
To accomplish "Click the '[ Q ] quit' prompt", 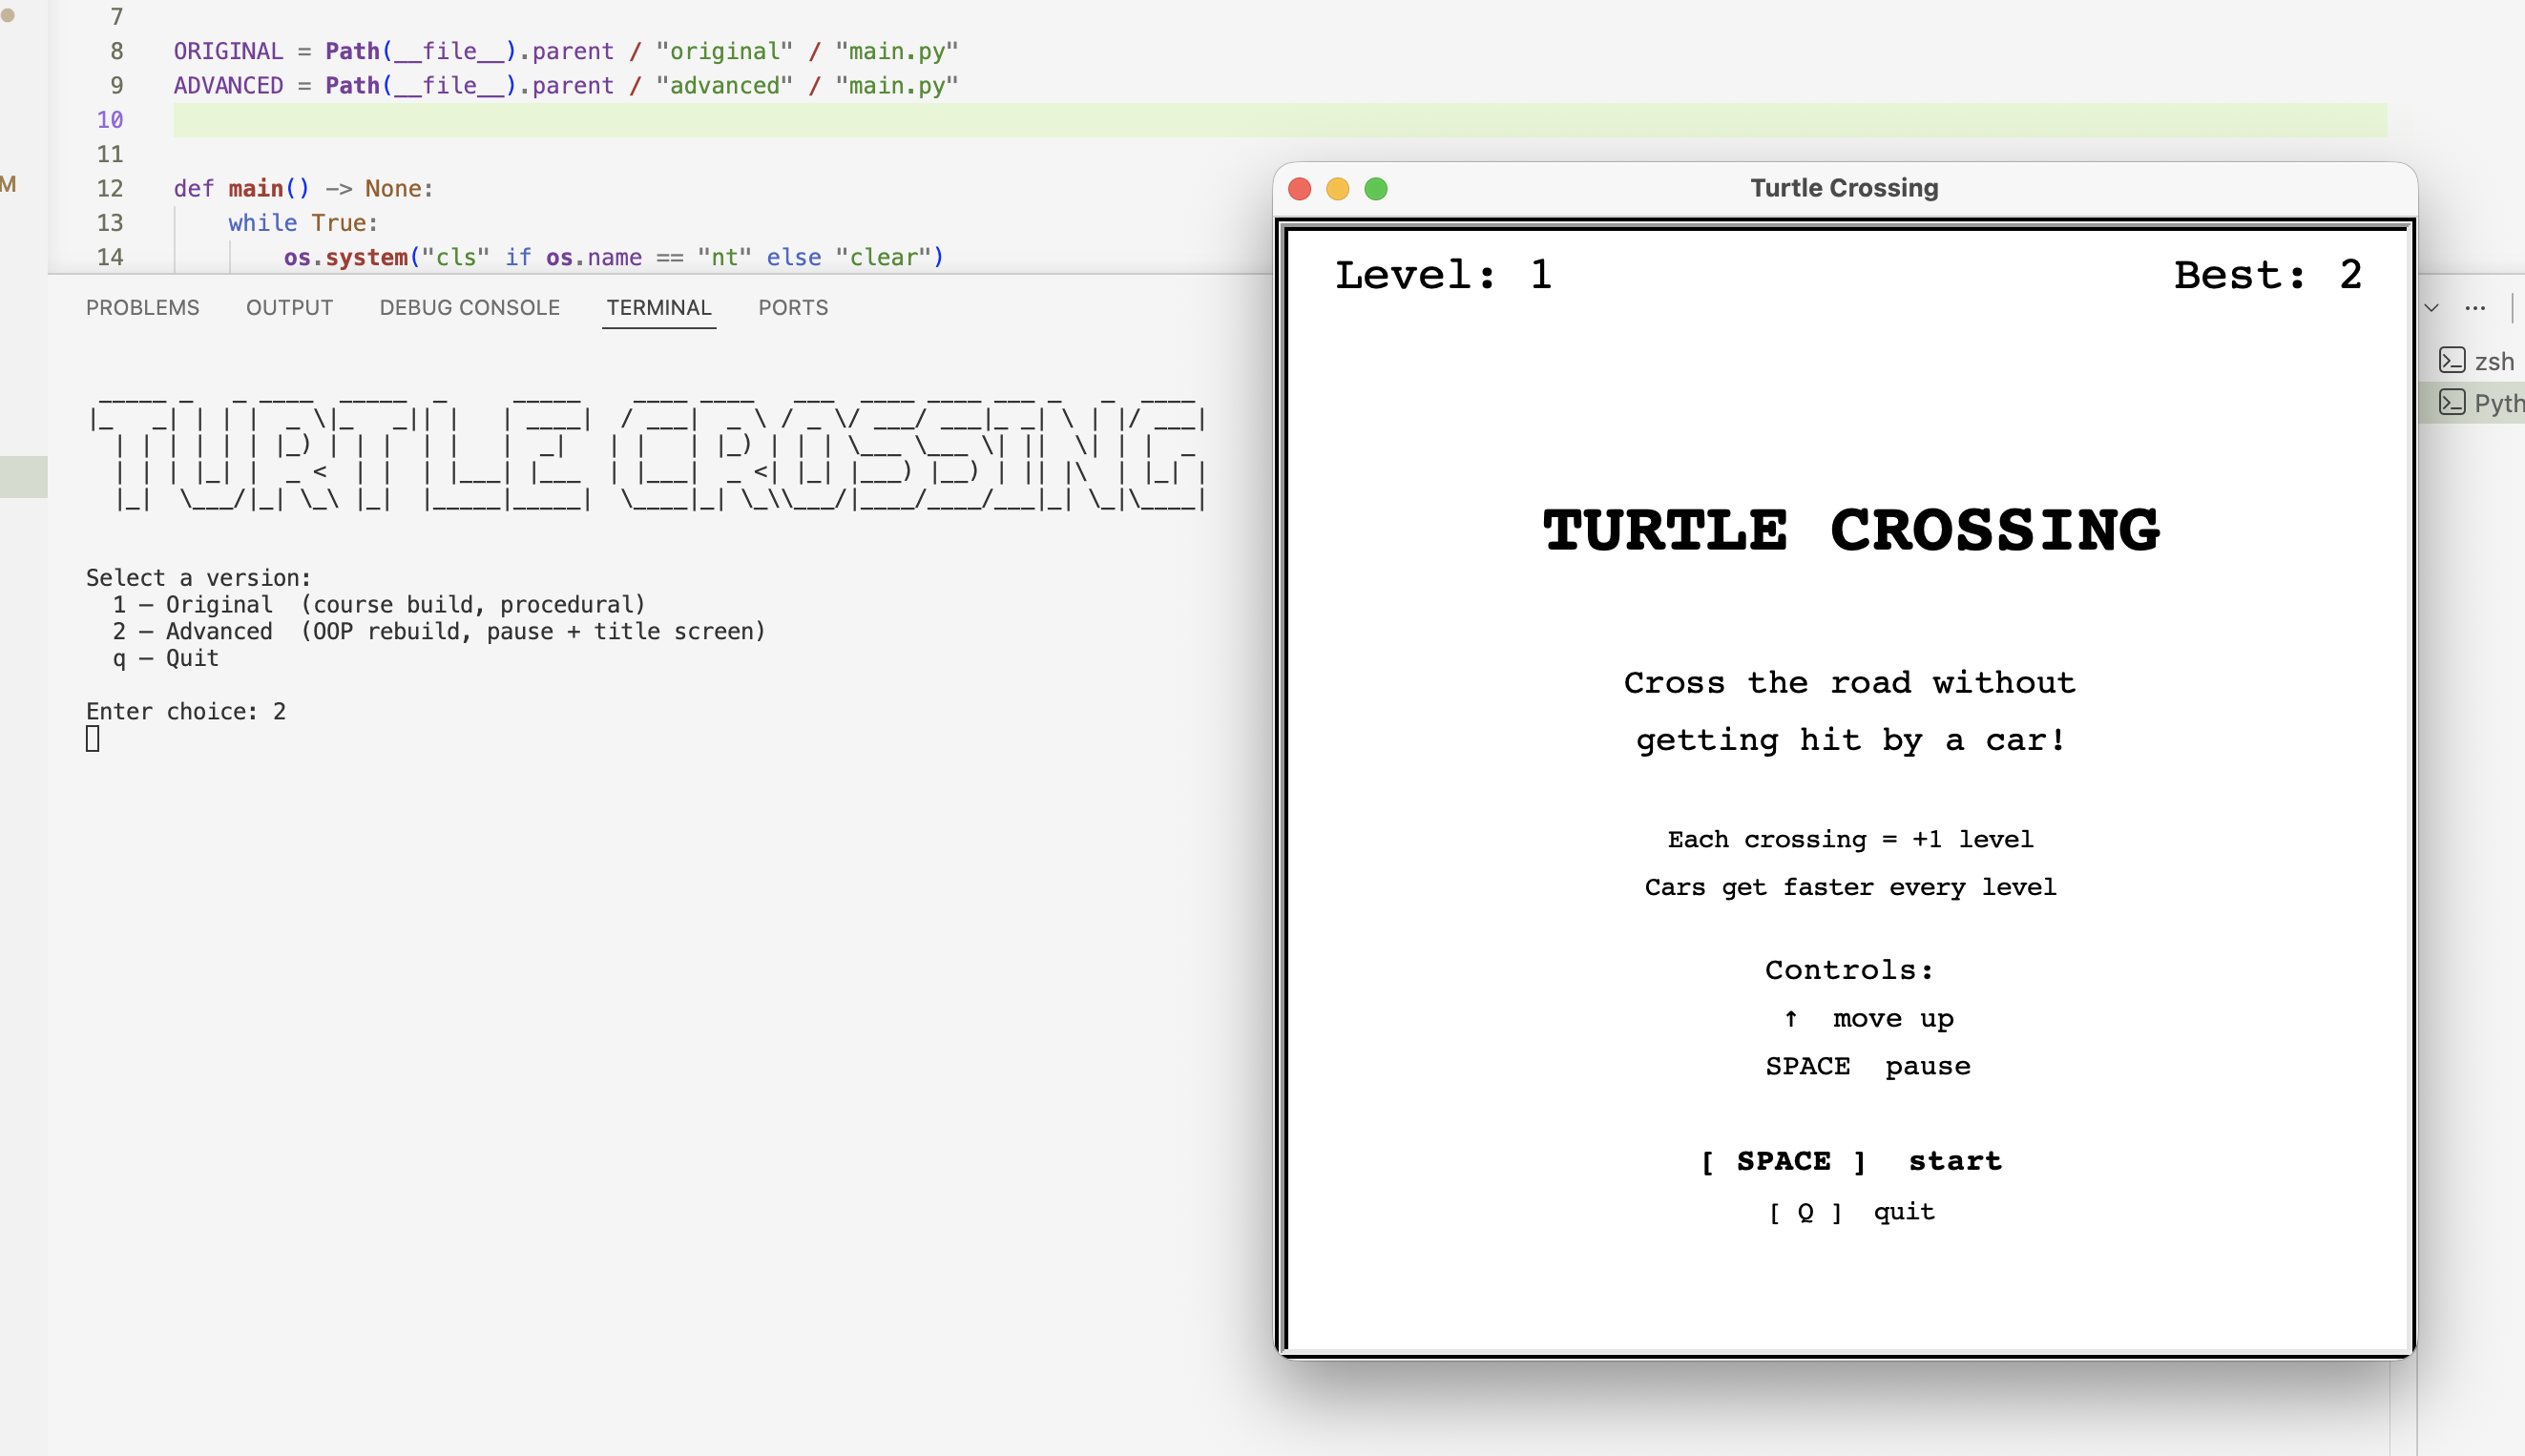I will 1851,1212.
